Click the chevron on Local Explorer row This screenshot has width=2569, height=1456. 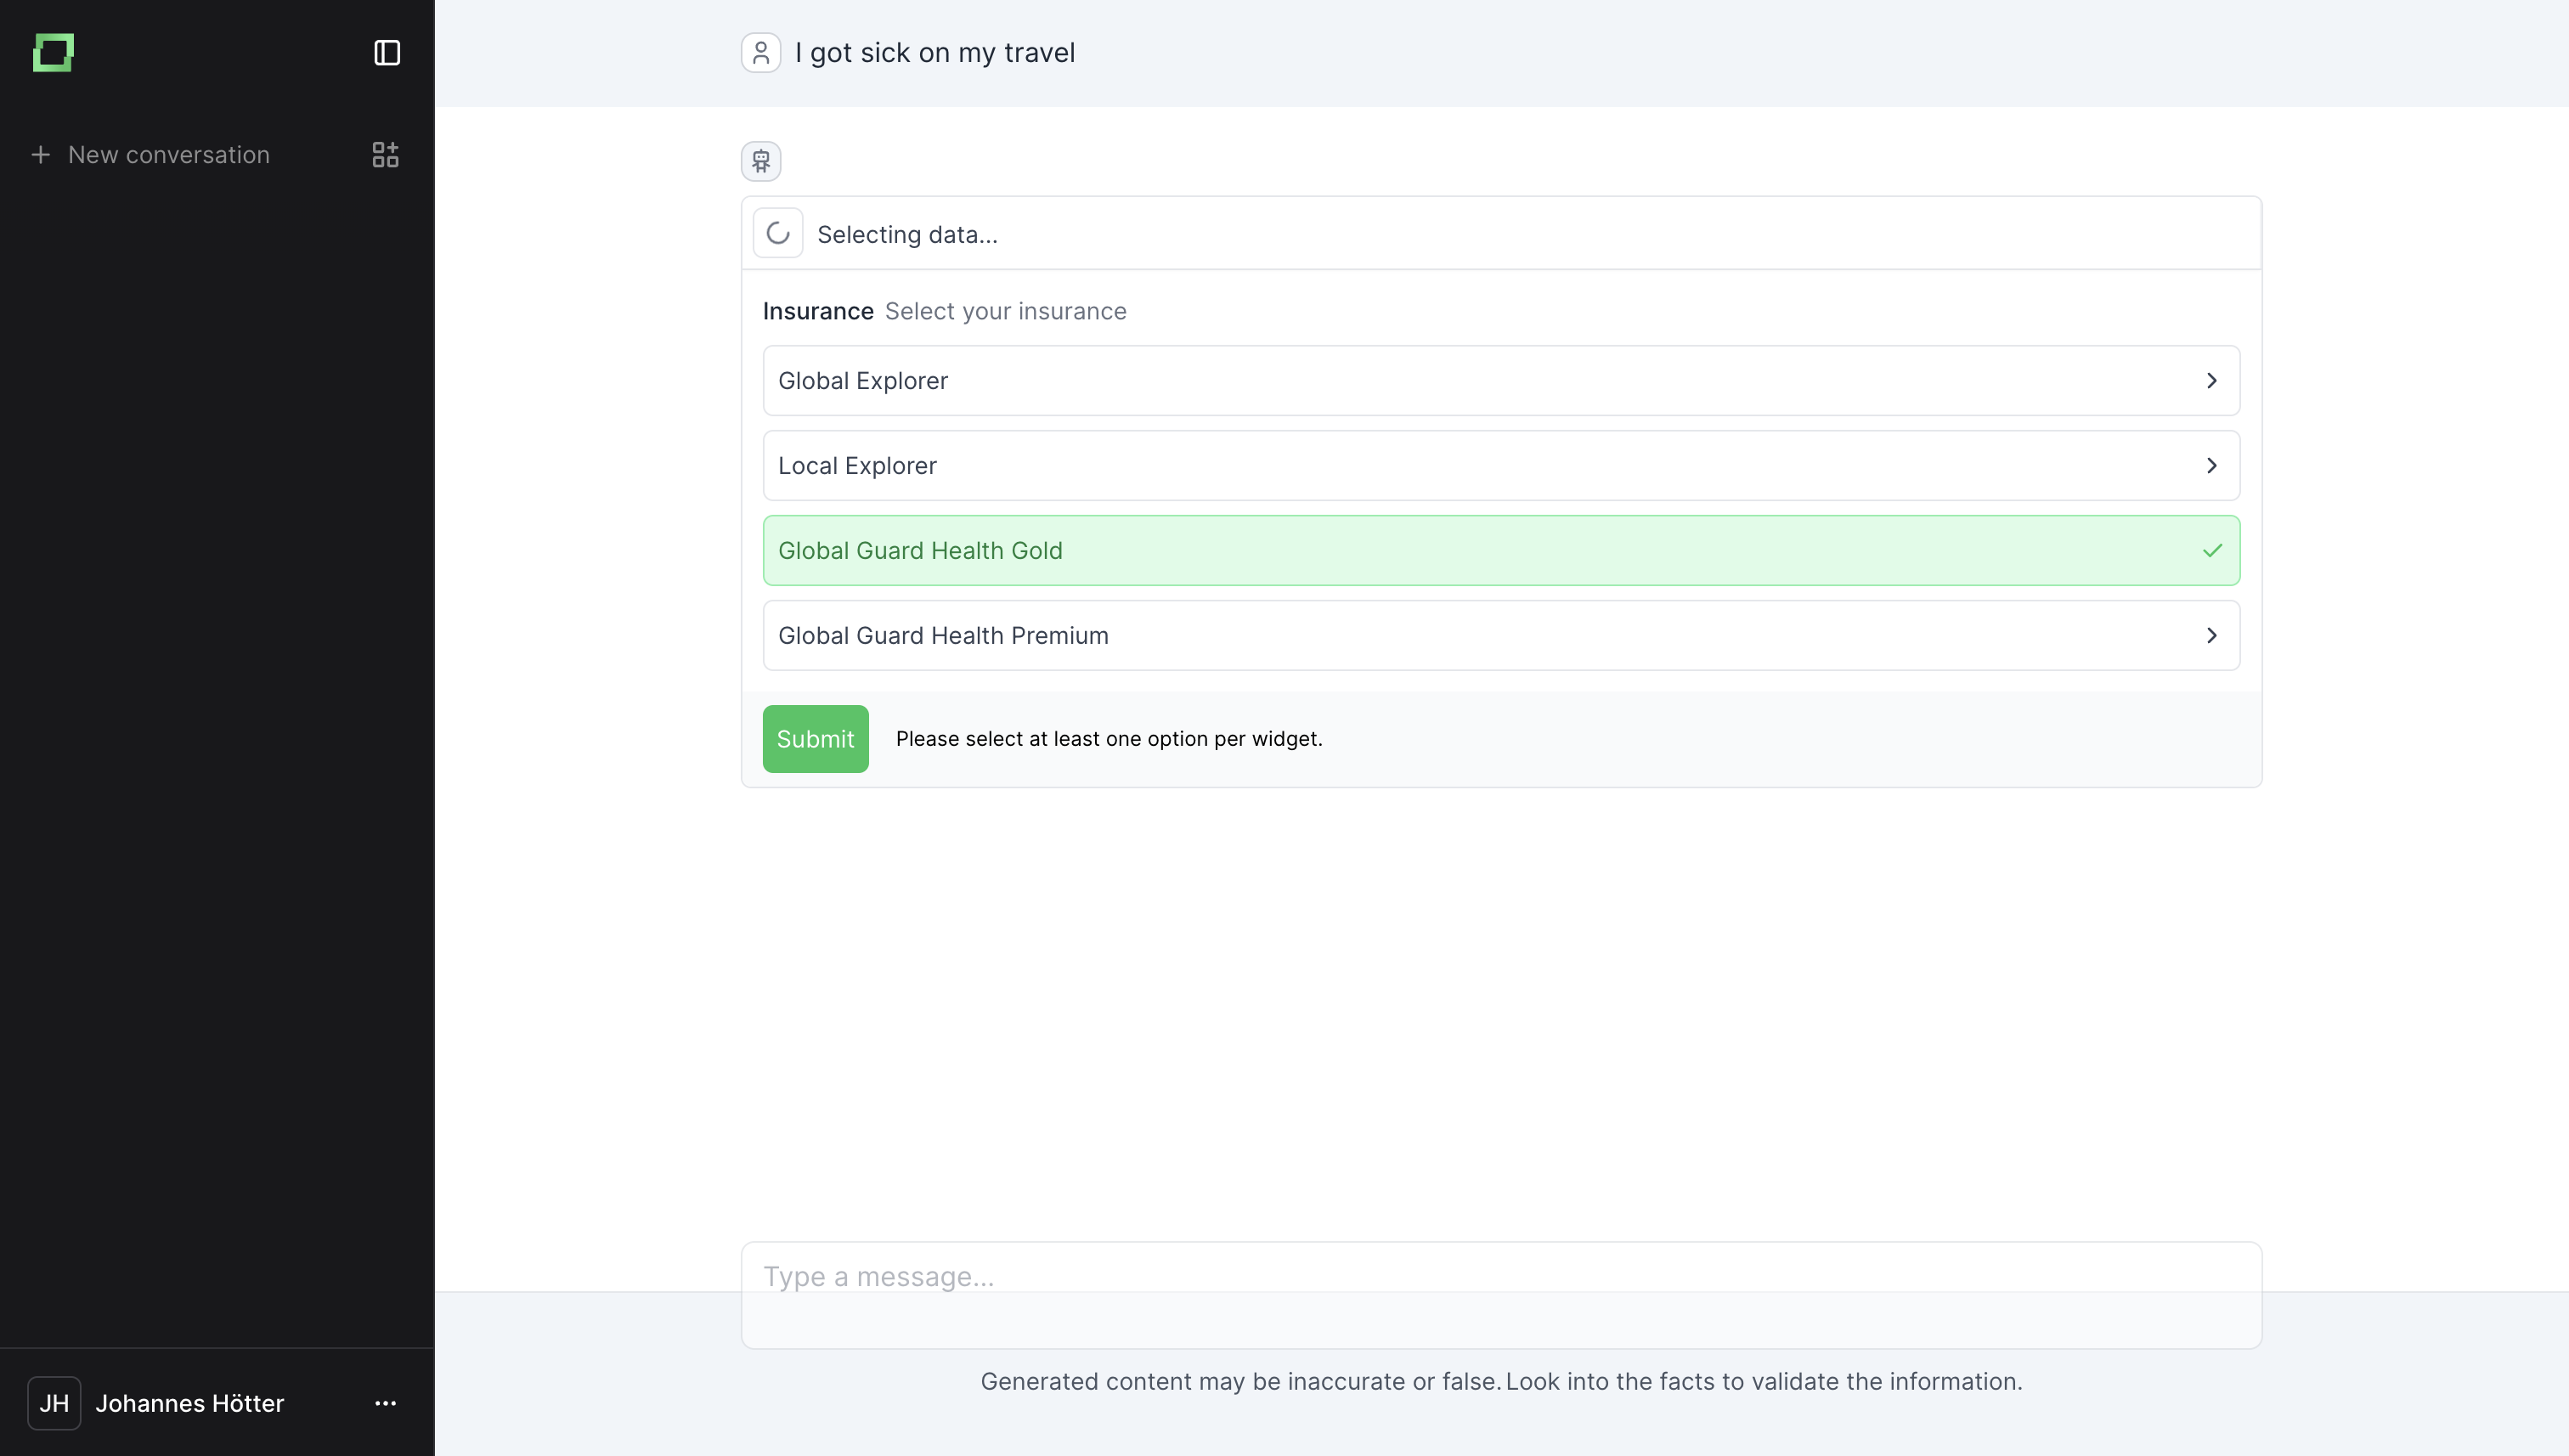pos(2212,465)
